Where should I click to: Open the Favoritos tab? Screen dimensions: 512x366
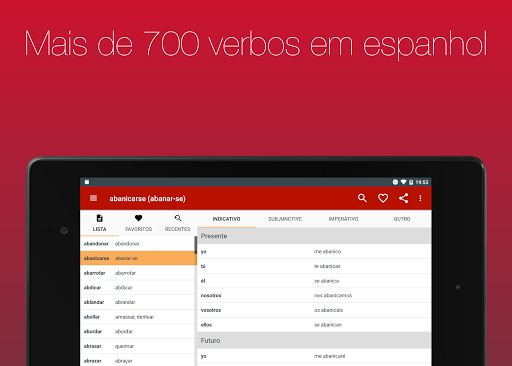point(138,223)
